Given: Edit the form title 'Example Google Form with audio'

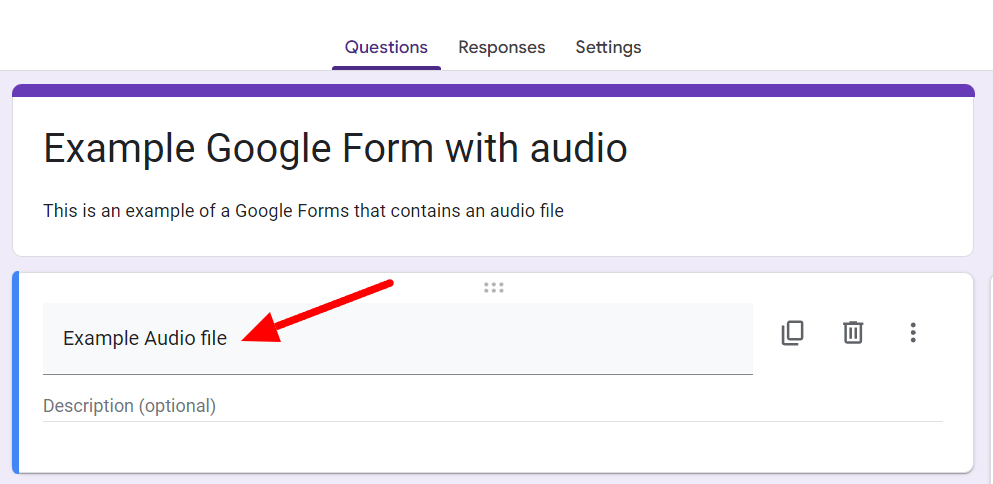Looking at the screenshot, I should pos(336,148).
